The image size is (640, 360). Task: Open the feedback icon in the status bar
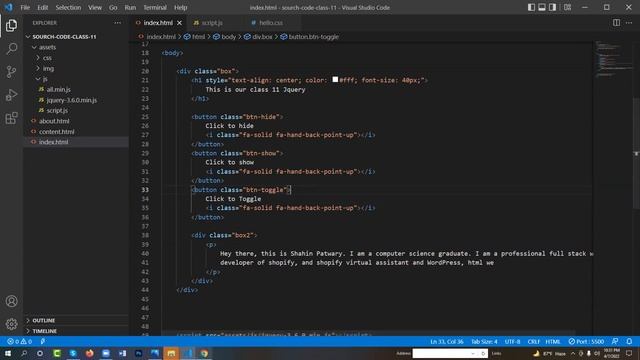pyautogui.click(x=615, y=341)
